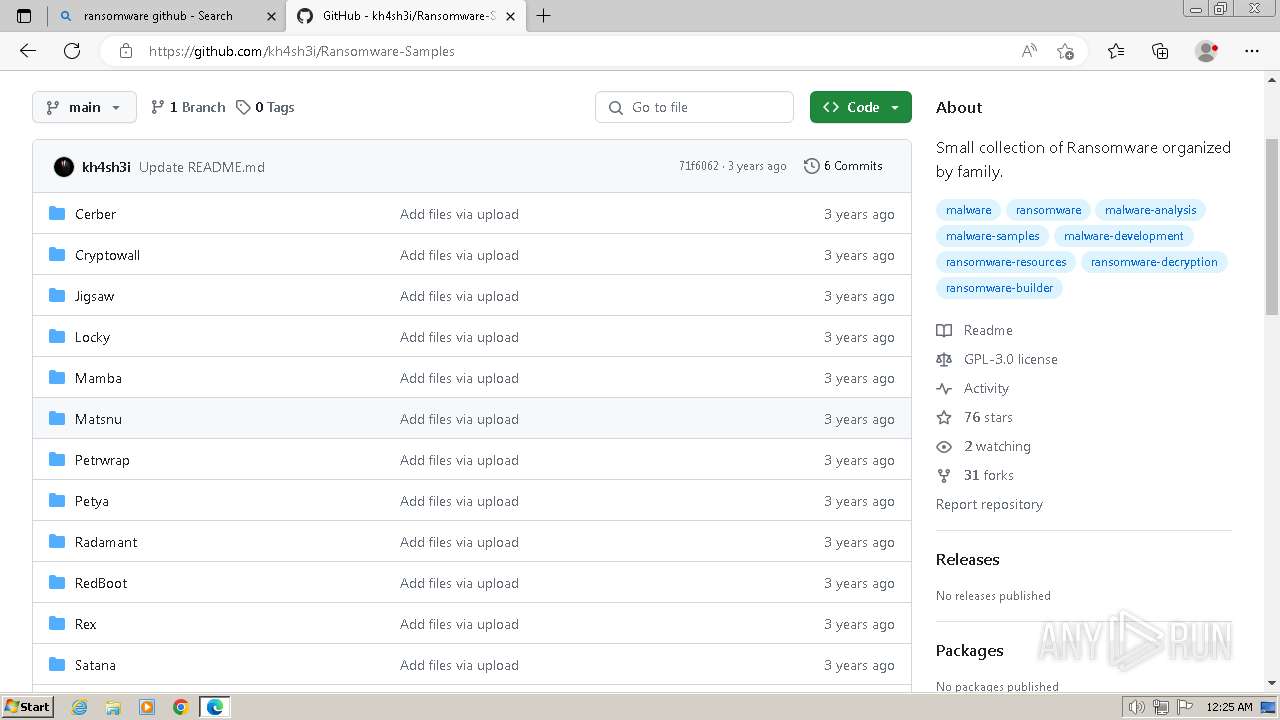Select the malware-analysis topic tag

click(1150, 210)
